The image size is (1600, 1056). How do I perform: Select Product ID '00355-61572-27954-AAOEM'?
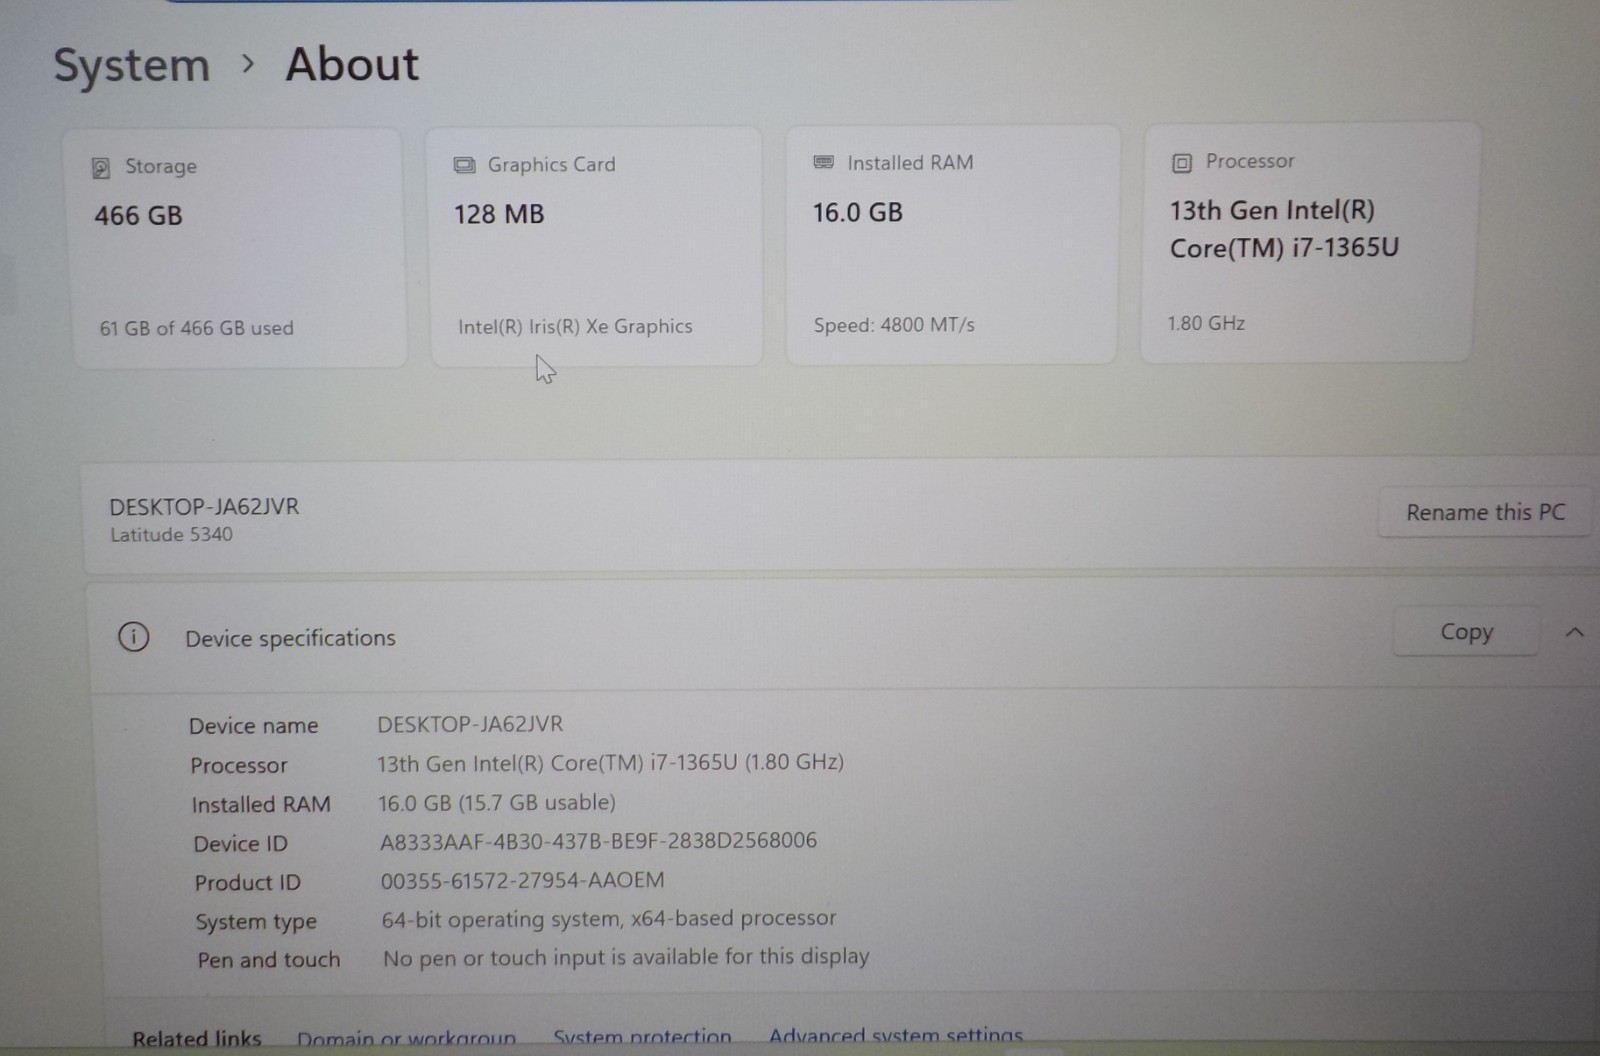click(522, 881)
